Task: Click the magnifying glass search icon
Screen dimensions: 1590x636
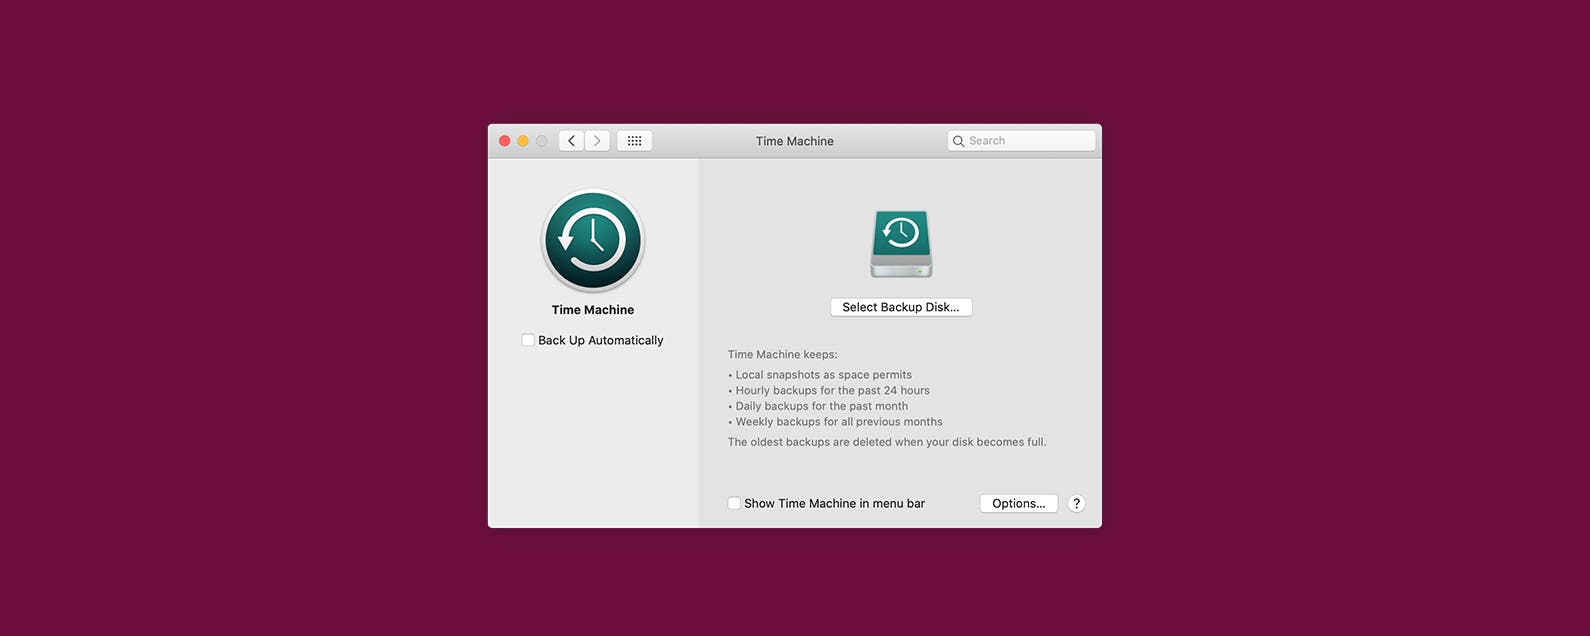Action: (958, 141)
